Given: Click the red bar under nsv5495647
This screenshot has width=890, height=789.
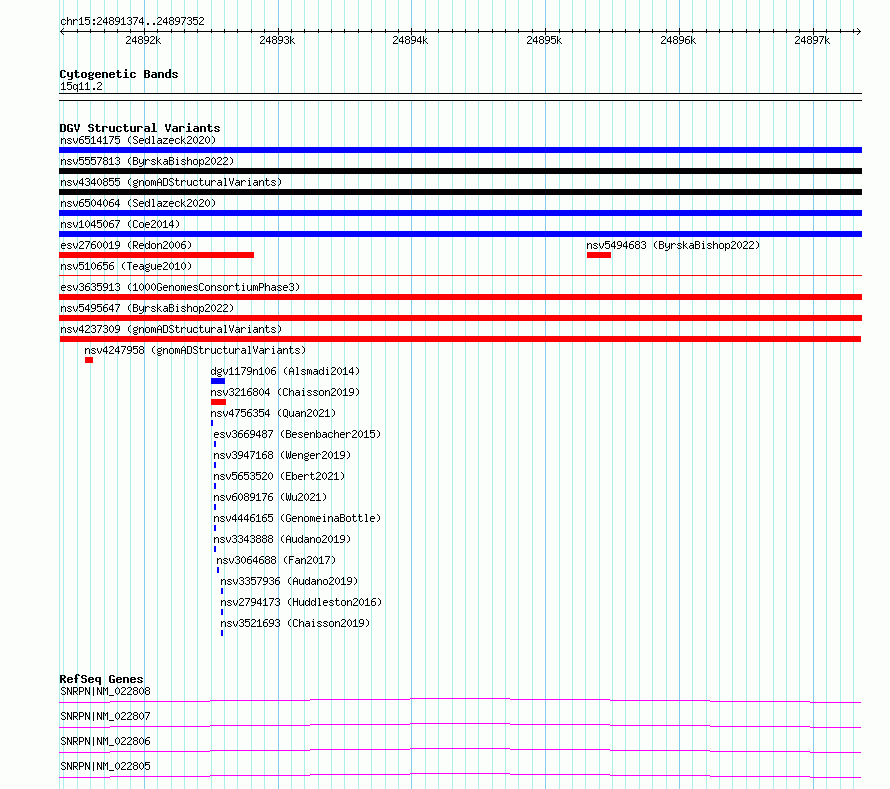Looking at the screenshot, I should click(460, 318).
